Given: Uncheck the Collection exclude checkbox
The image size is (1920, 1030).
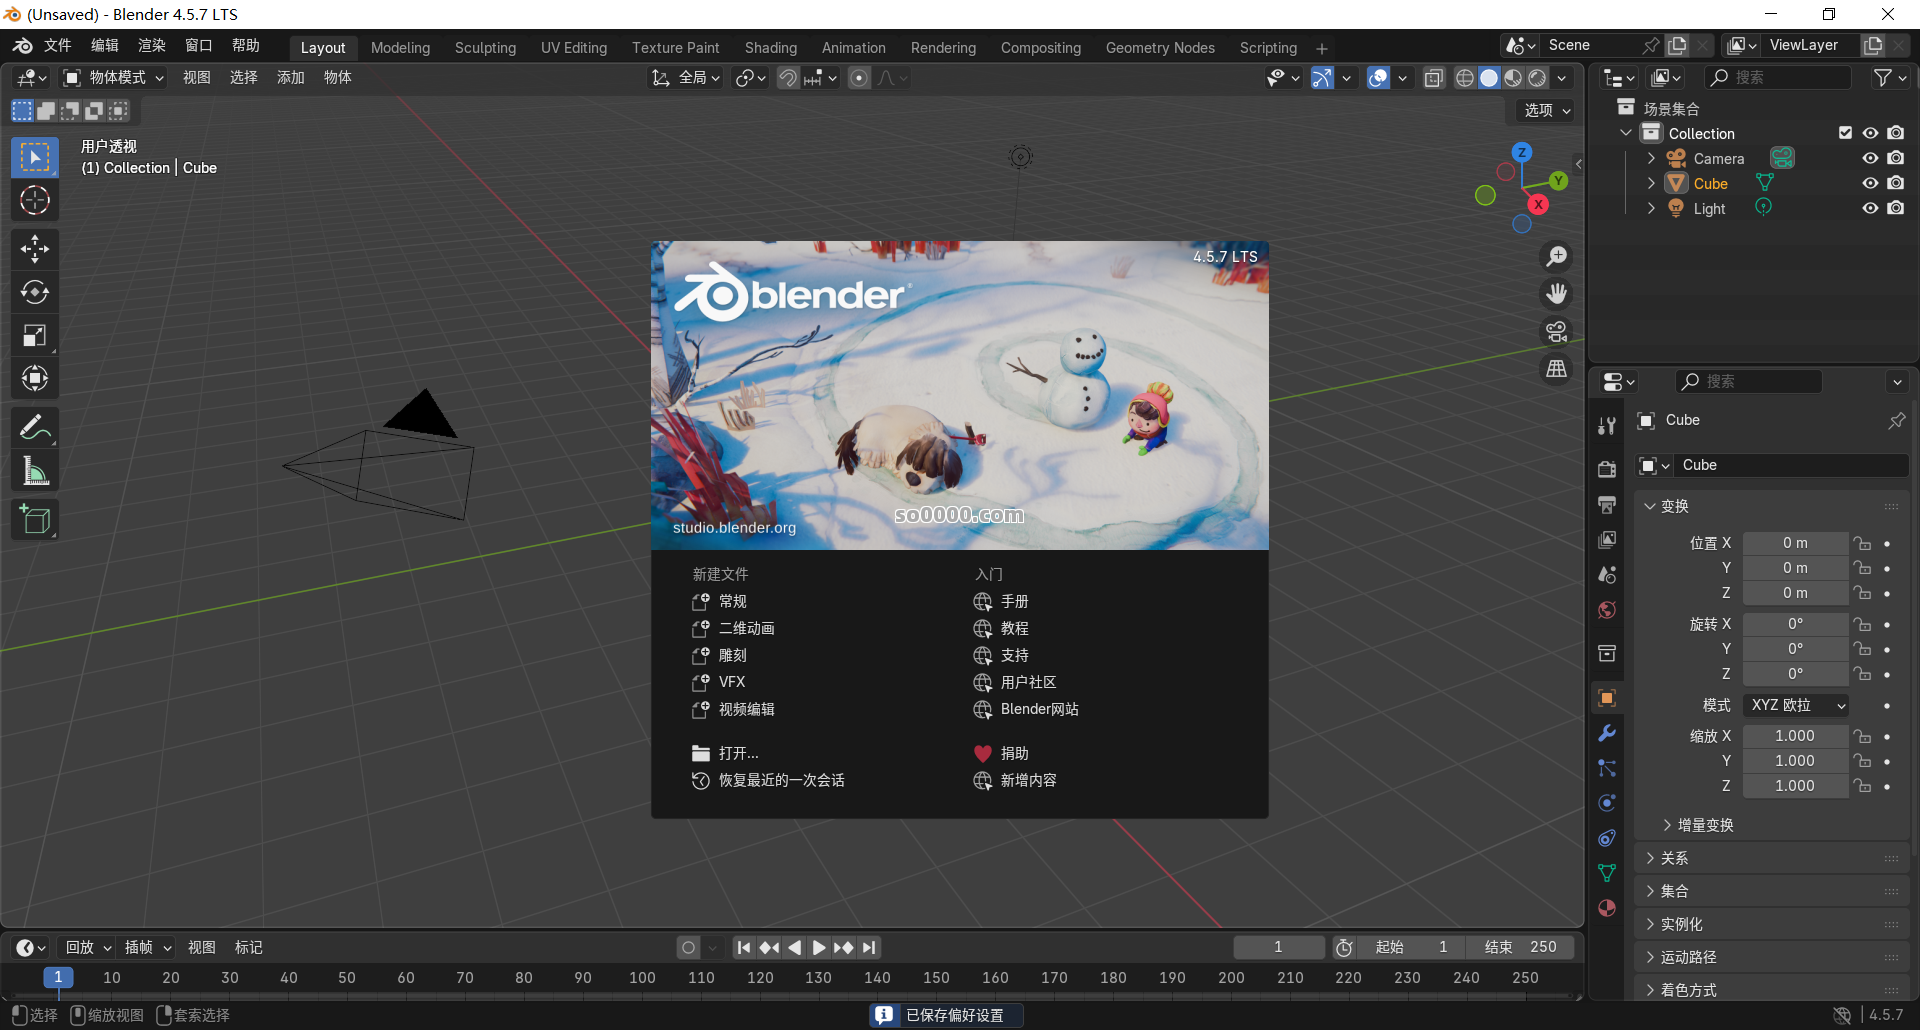Looking at the screenshot, I should (x=1846, y=133).
